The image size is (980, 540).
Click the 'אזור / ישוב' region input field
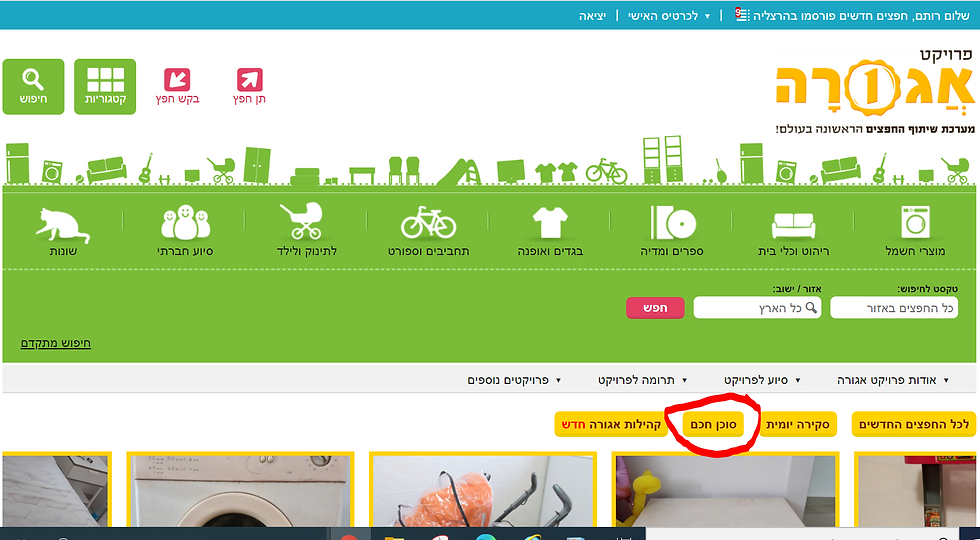[x=758, y=308]
